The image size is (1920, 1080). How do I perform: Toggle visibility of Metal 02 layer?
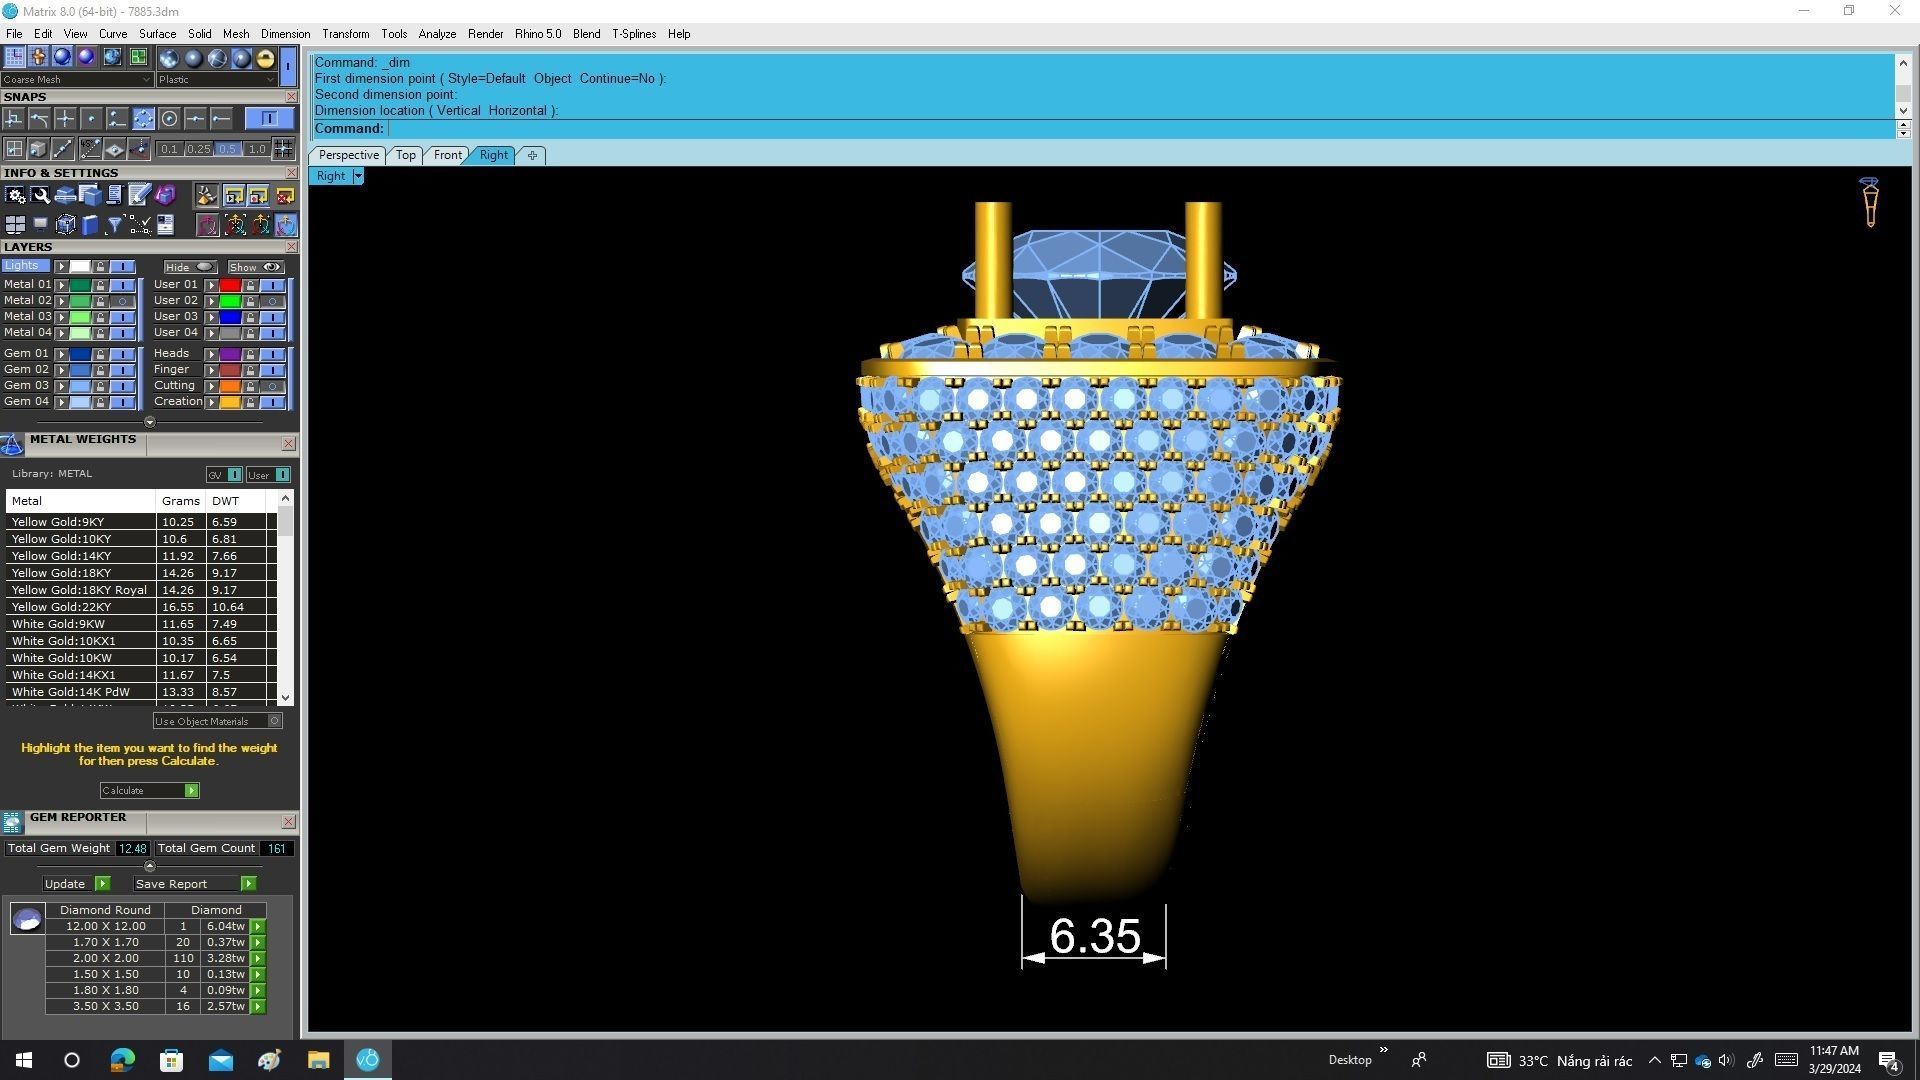point(123,301)
